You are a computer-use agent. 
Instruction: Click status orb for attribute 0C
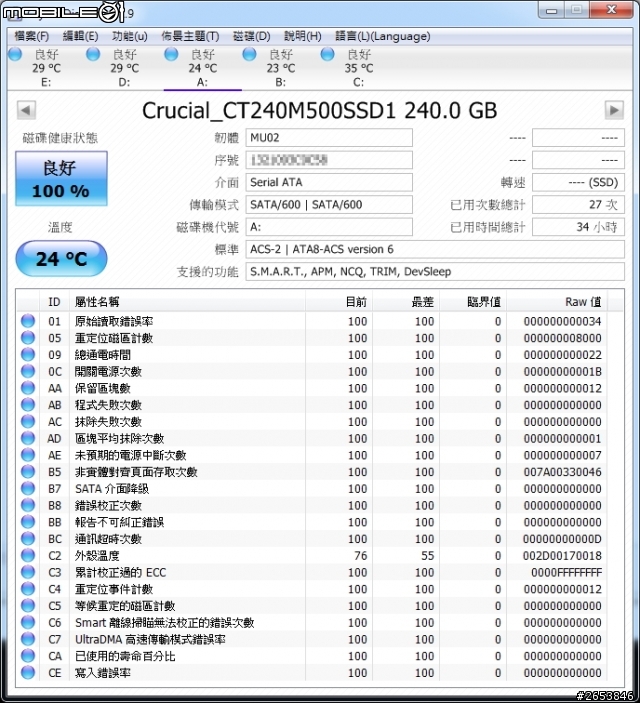click(28, 371)
